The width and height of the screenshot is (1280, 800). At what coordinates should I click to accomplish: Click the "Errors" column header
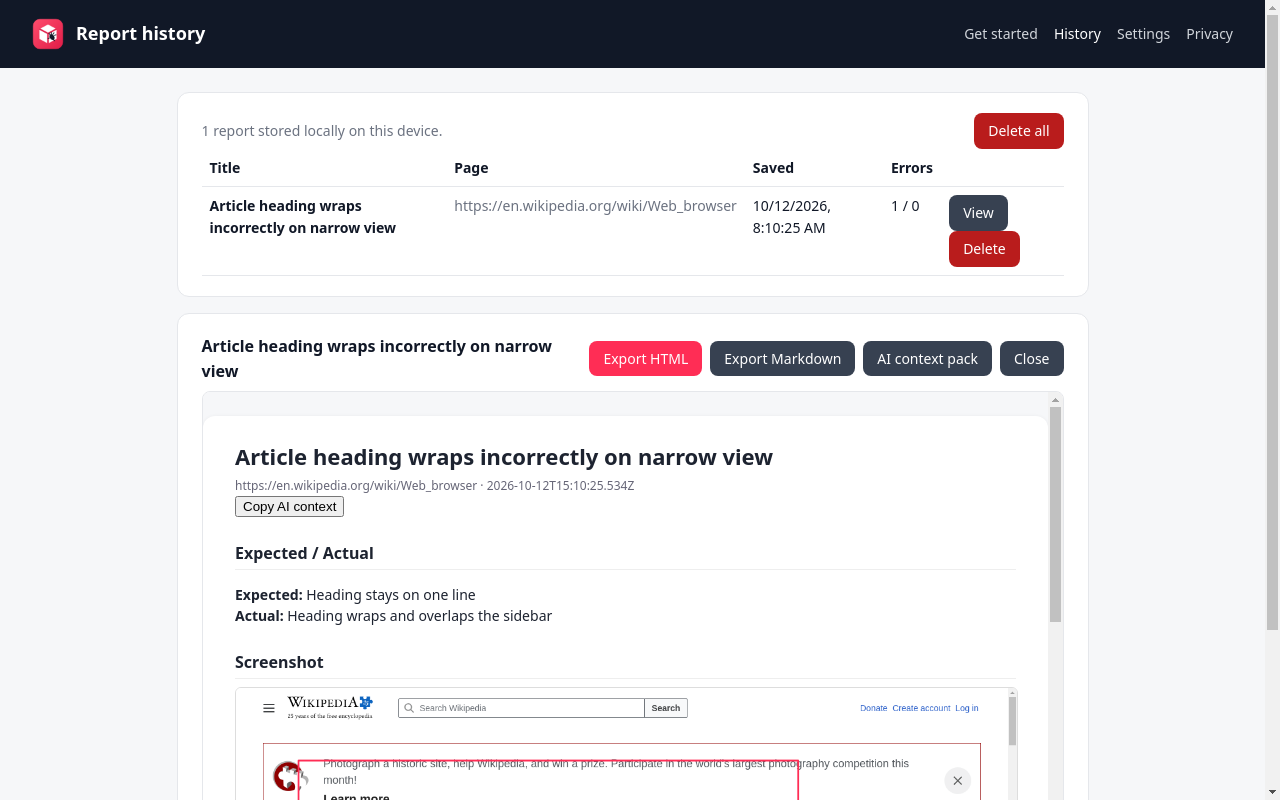click(x=912, y=168)
